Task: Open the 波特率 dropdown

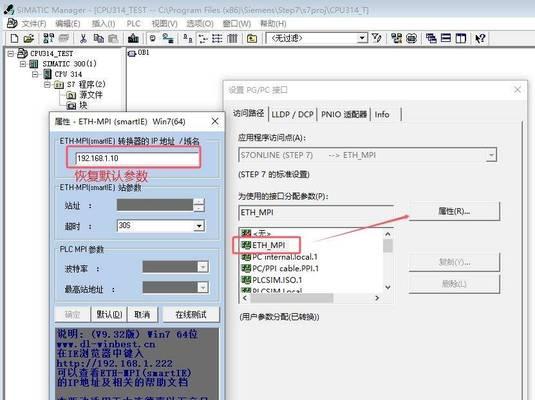Action: (x=203, y=267)
